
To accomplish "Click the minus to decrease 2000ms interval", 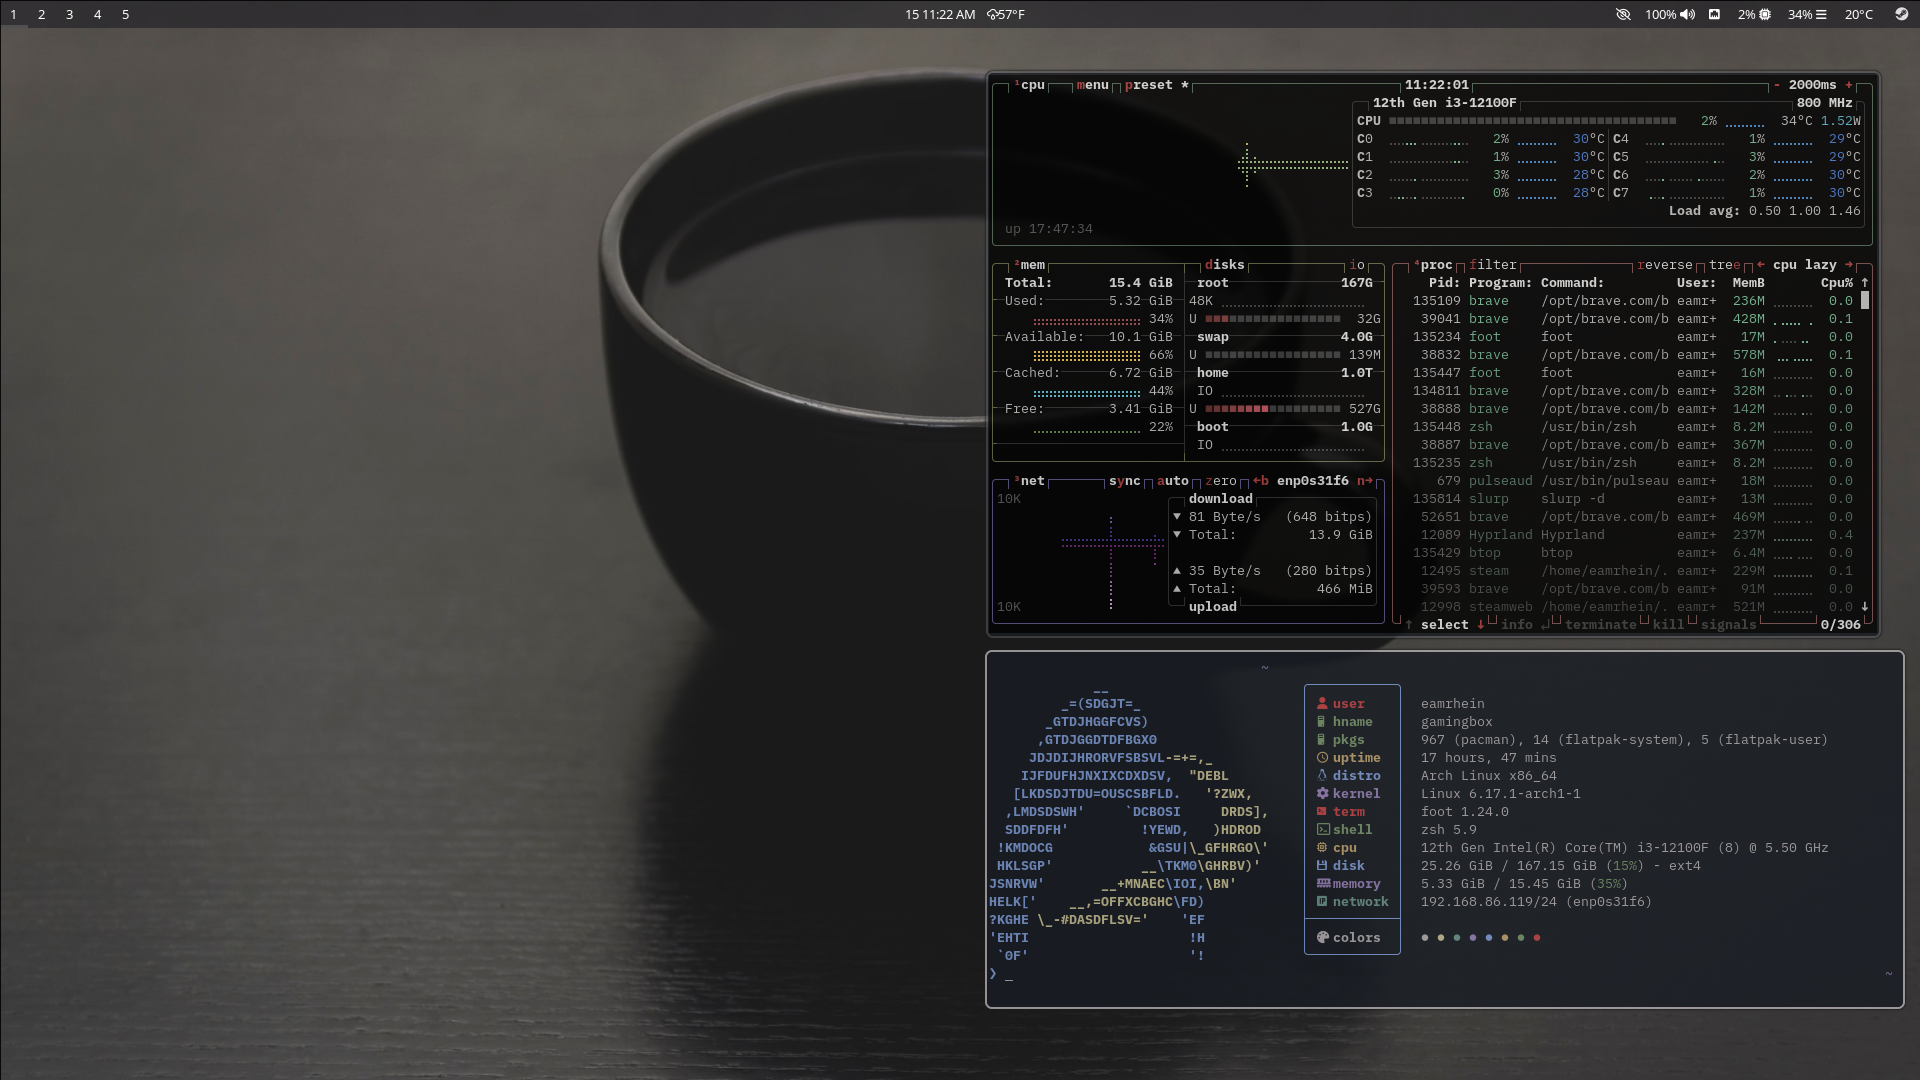I will (1777, 85).
